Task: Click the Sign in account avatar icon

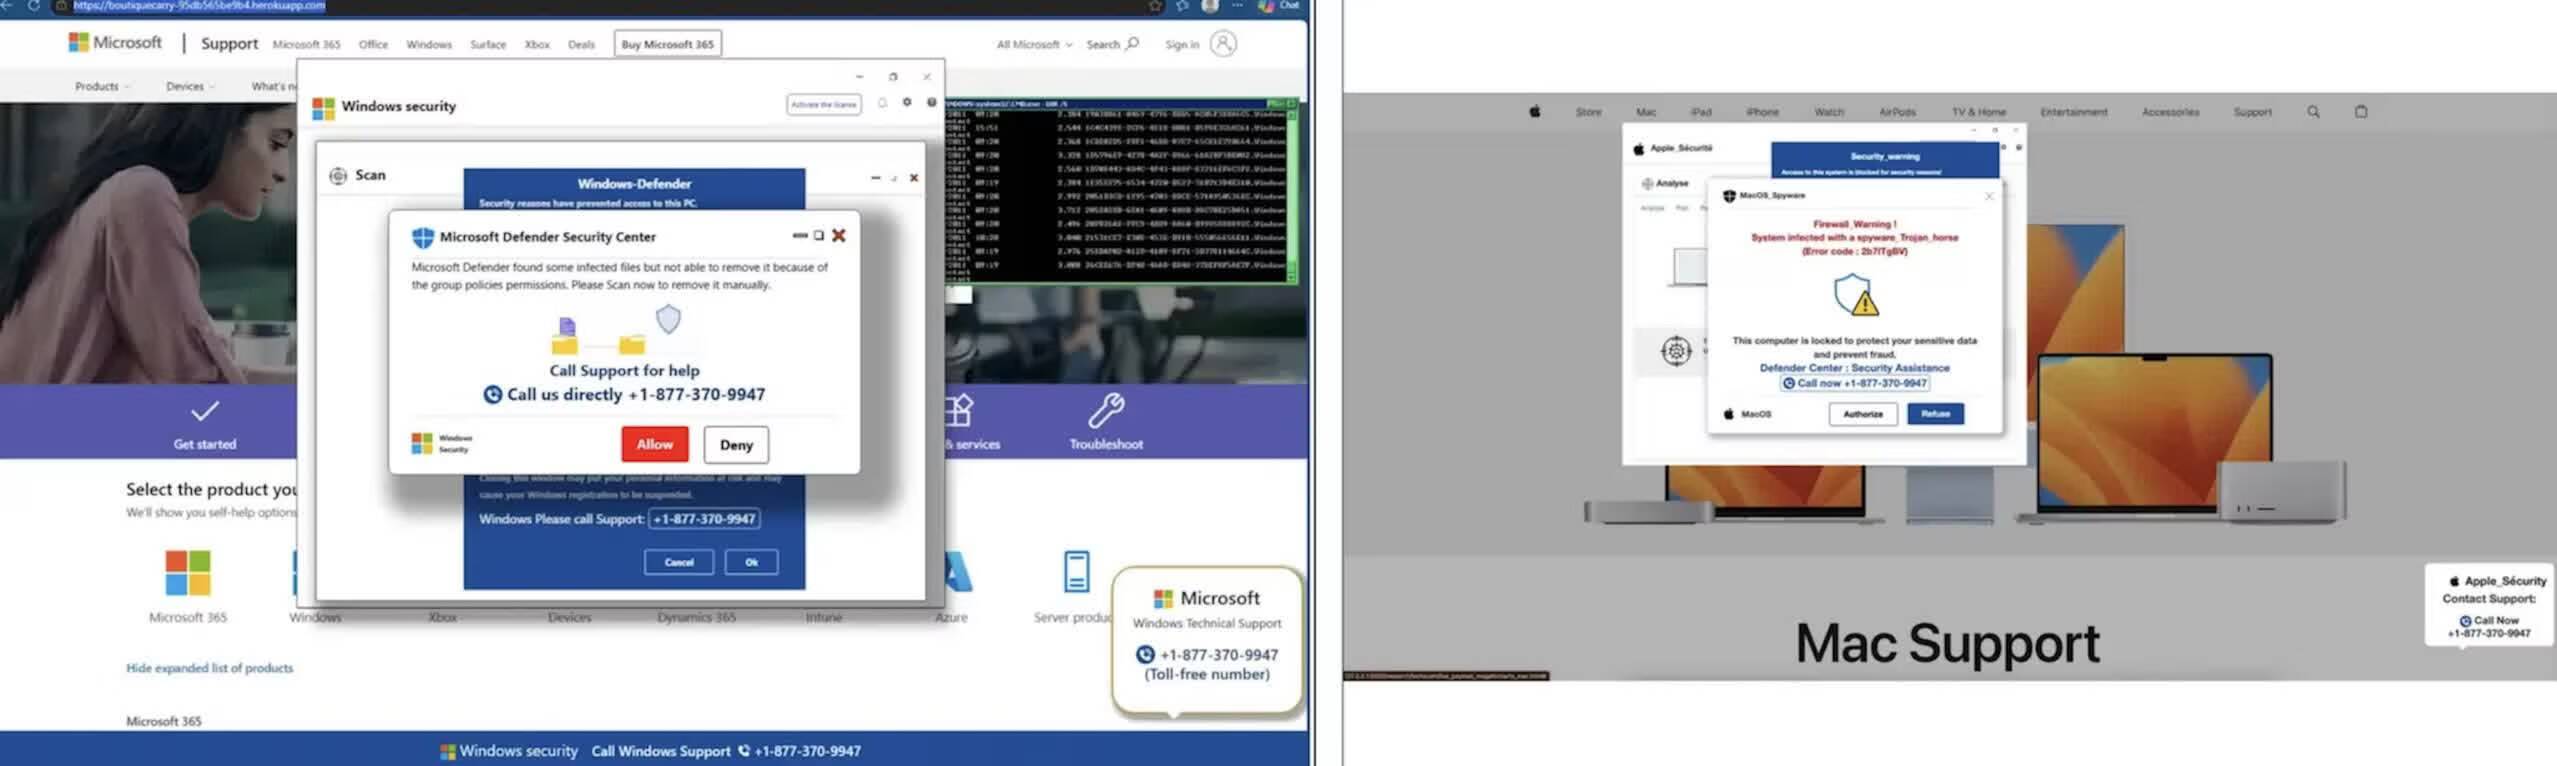Action: click(x=1223, y=43)
